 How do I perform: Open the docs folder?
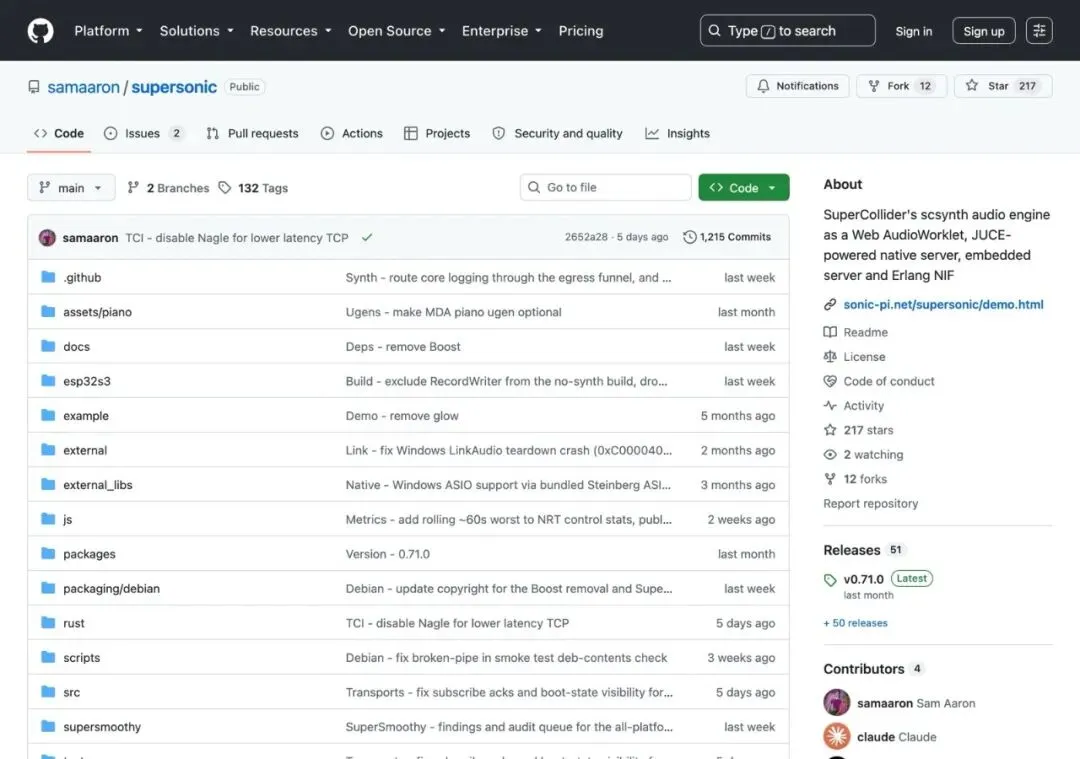tap(76, 346)
